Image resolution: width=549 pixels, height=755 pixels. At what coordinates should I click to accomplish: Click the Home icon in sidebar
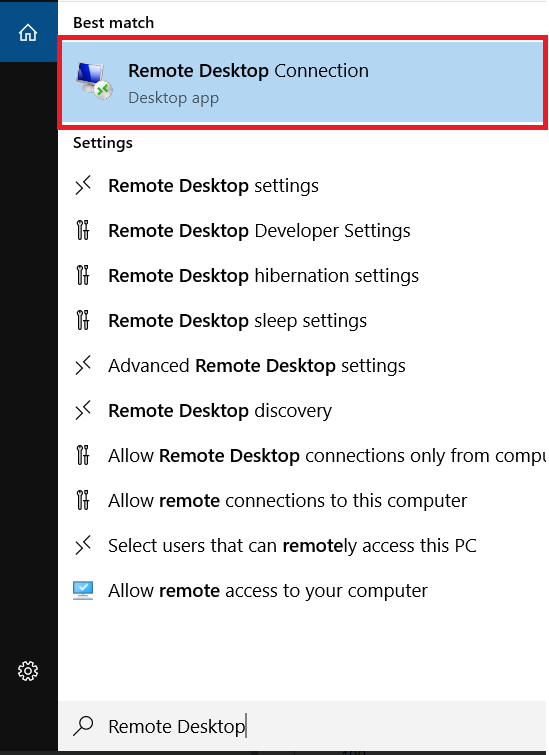pos(28,33)
